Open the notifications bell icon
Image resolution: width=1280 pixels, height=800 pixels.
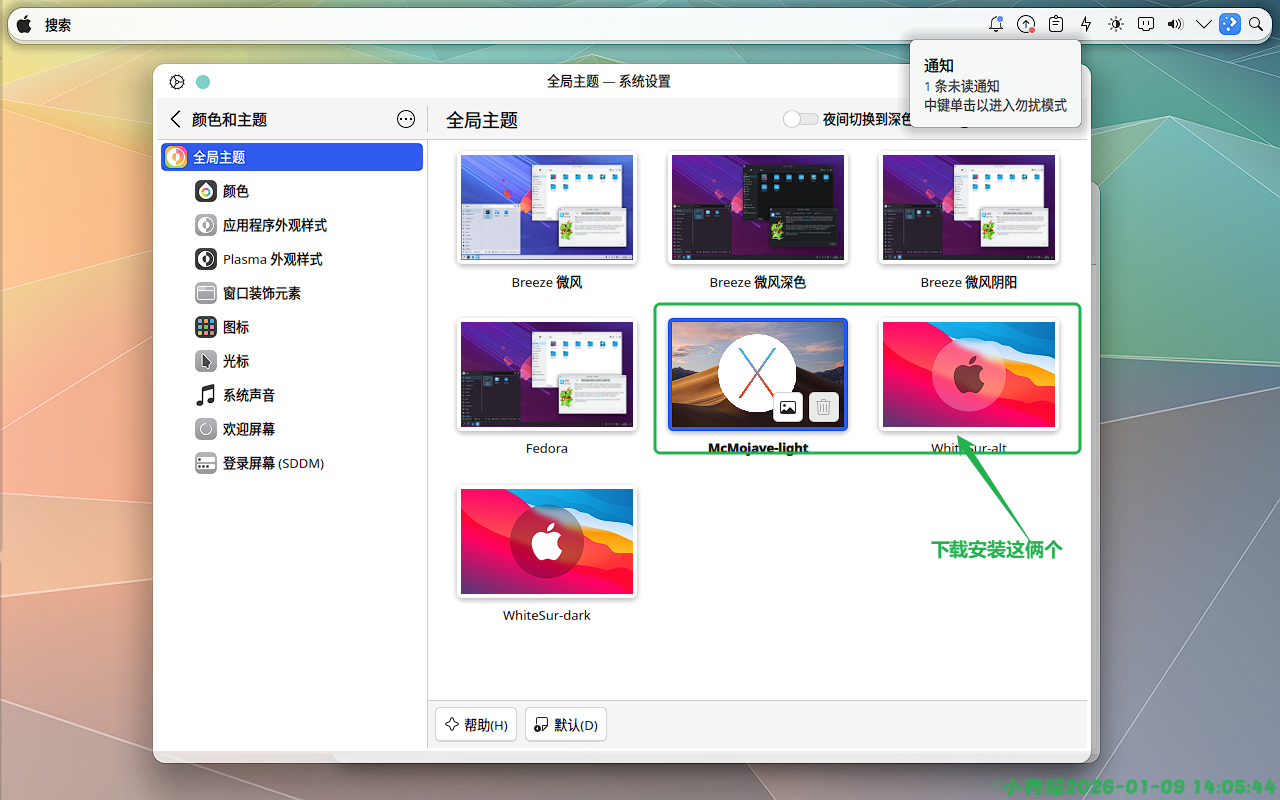pyautogui.click(x=995, y=25)
